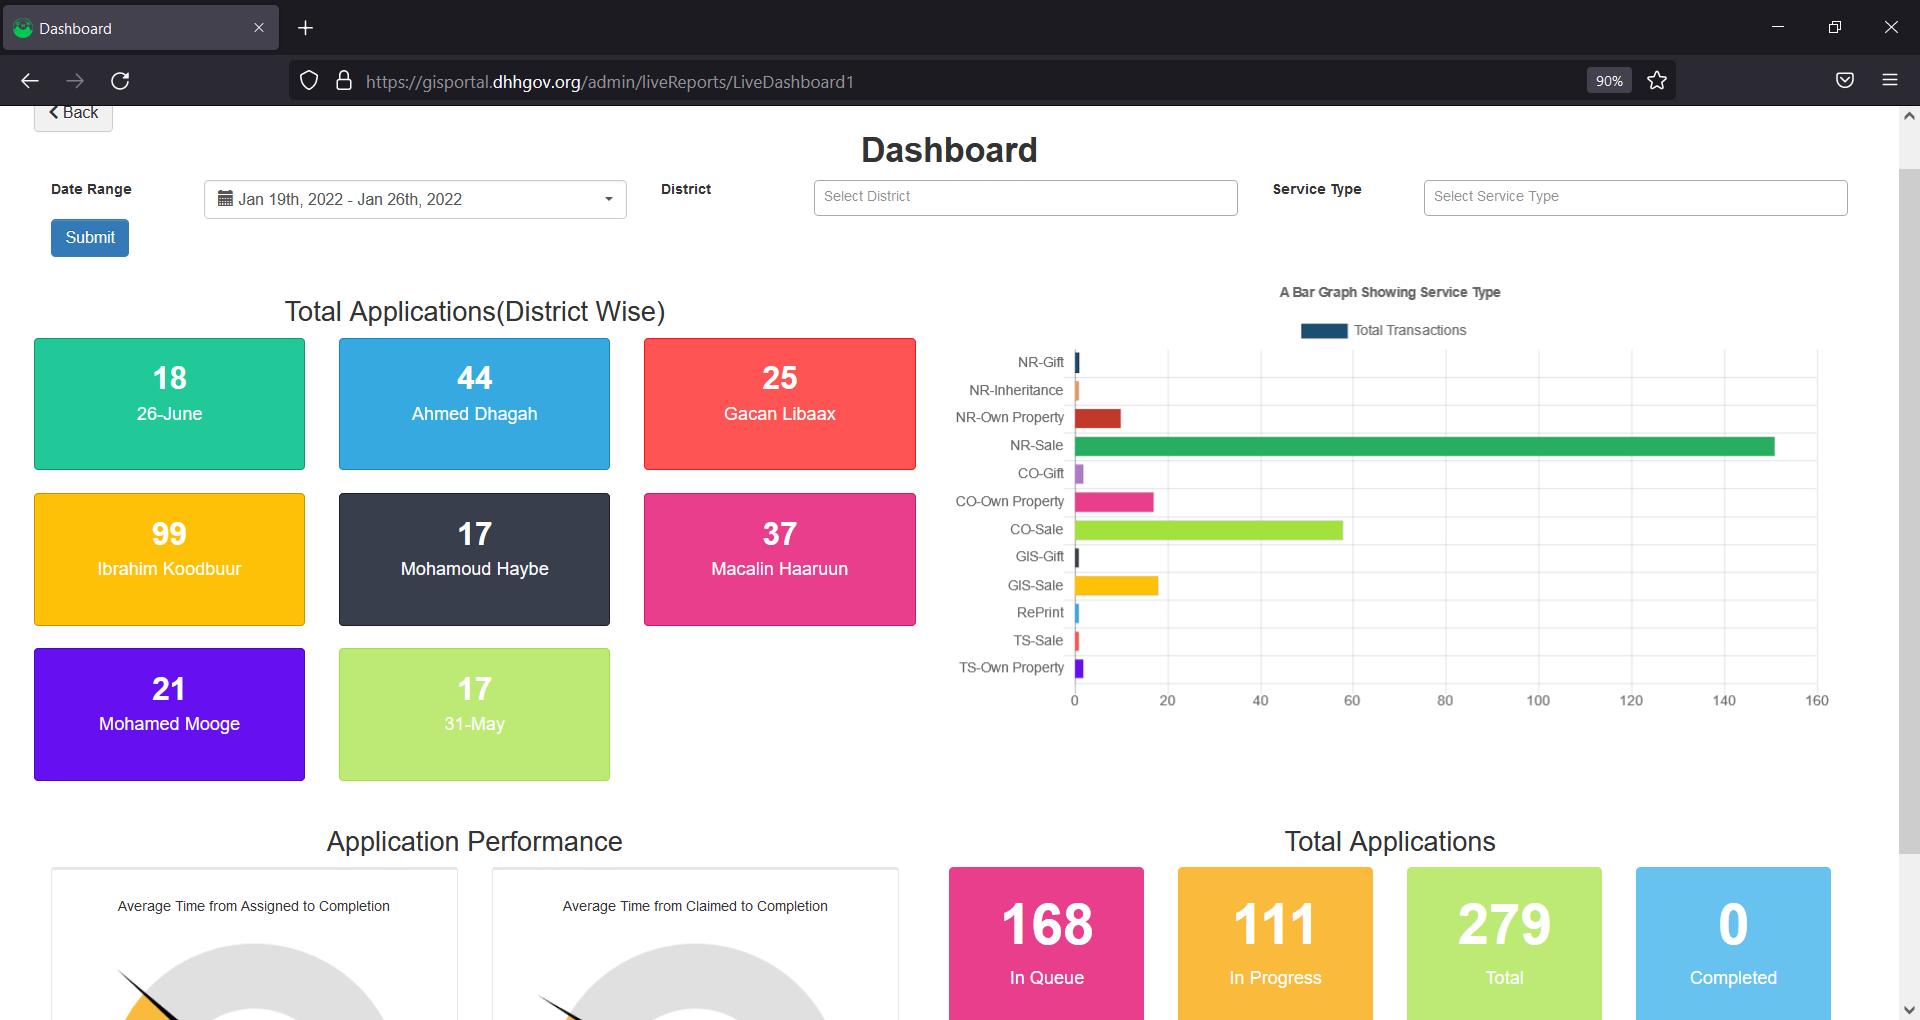
Task: Click the pink CO-Own Property bar
Action: click(1114, 502)
